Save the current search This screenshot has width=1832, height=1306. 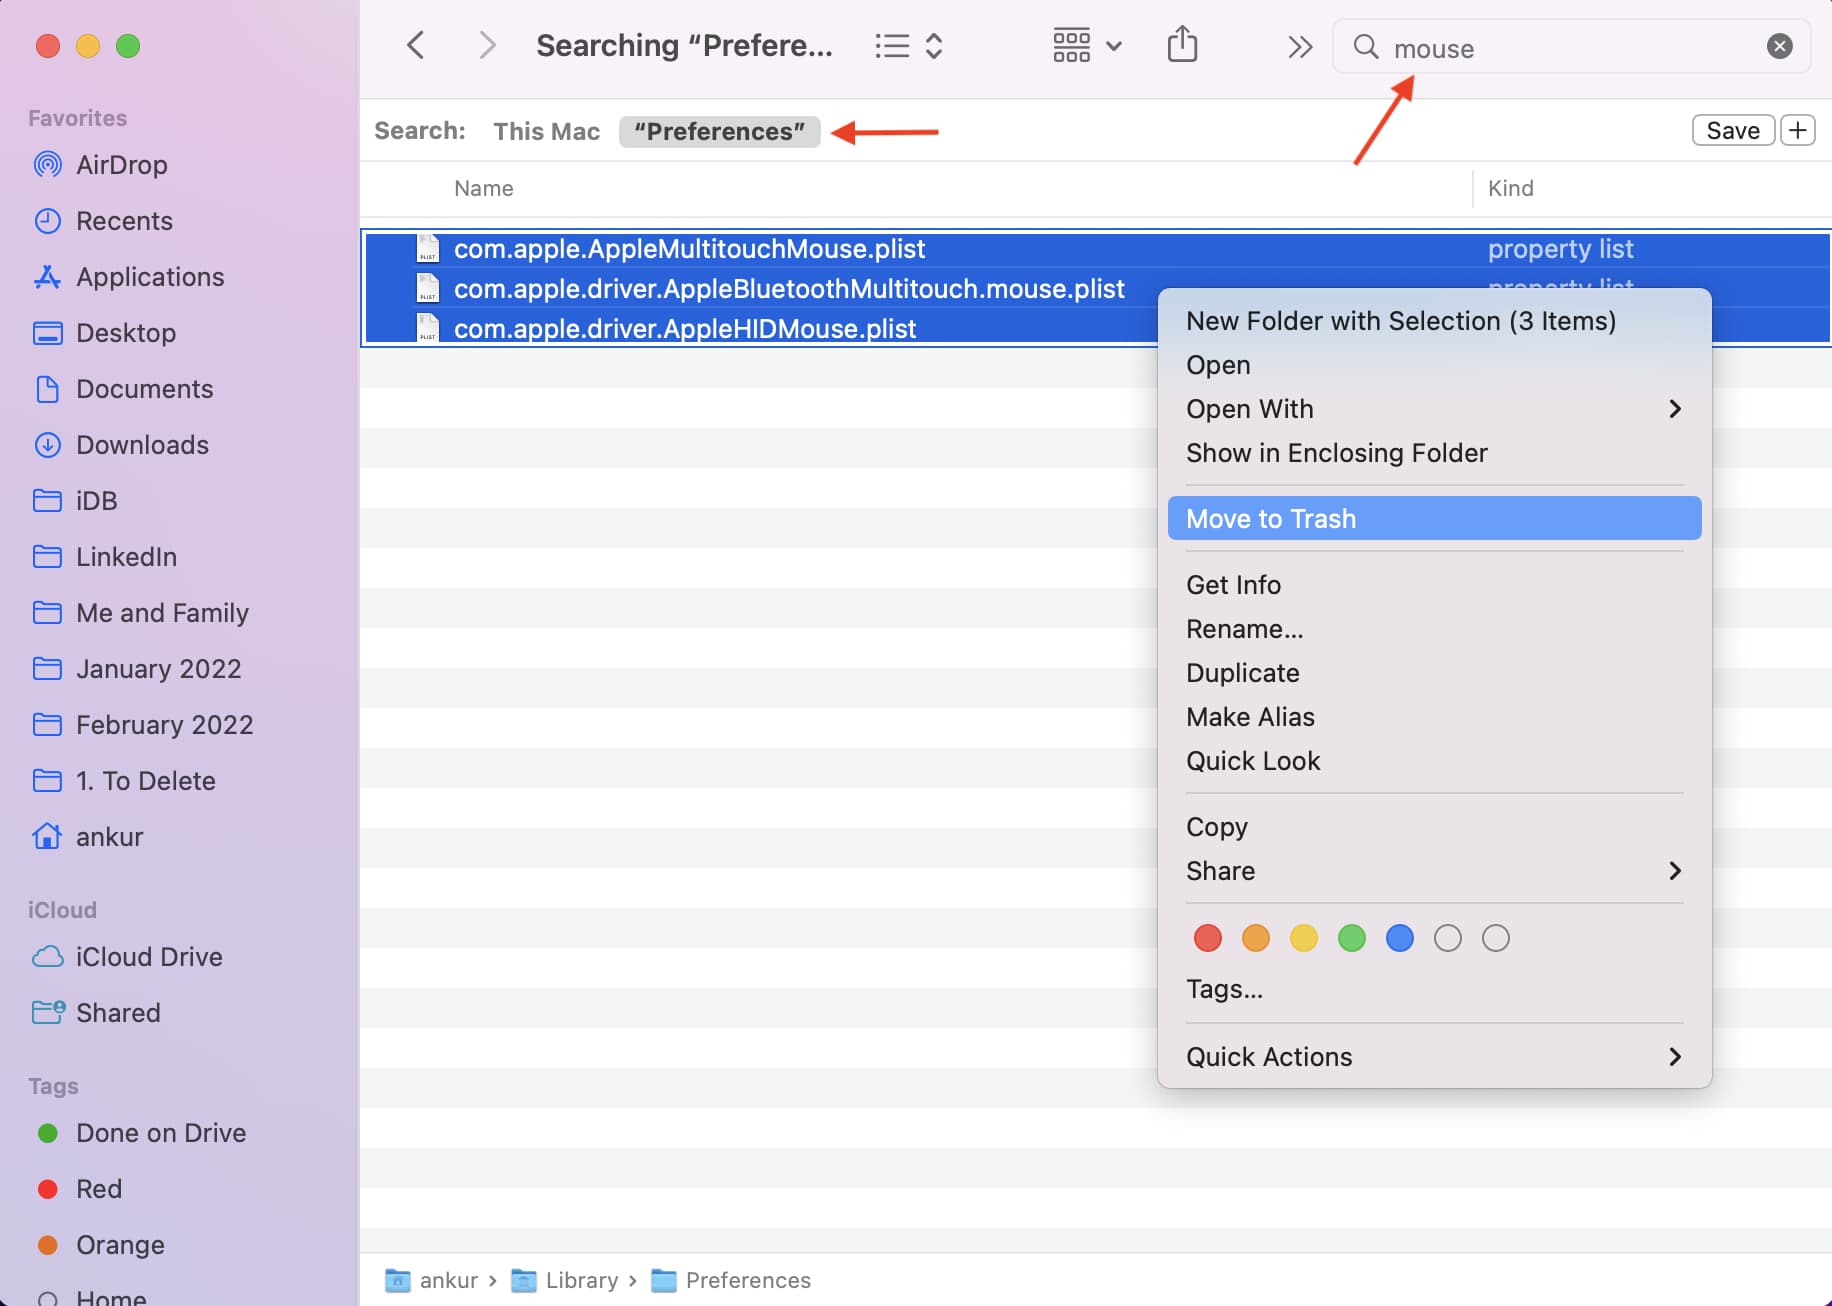tap(1733, 130)
